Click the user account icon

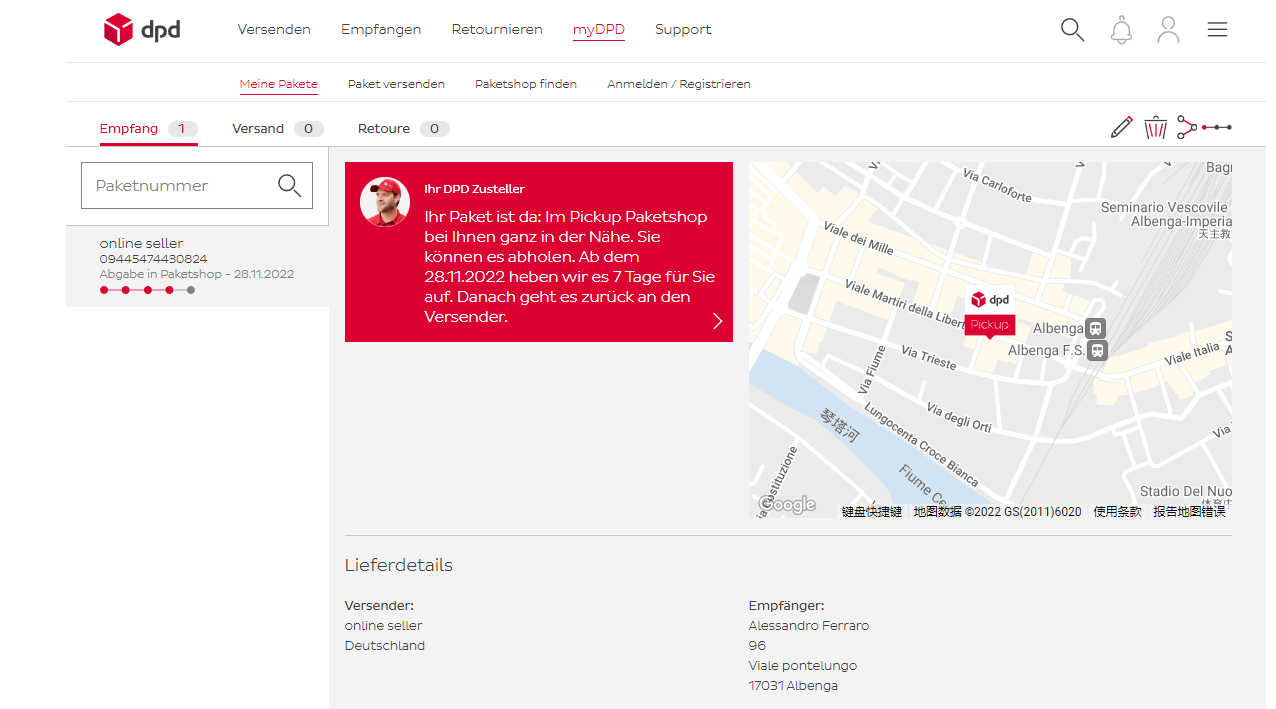coord(1168,30)
